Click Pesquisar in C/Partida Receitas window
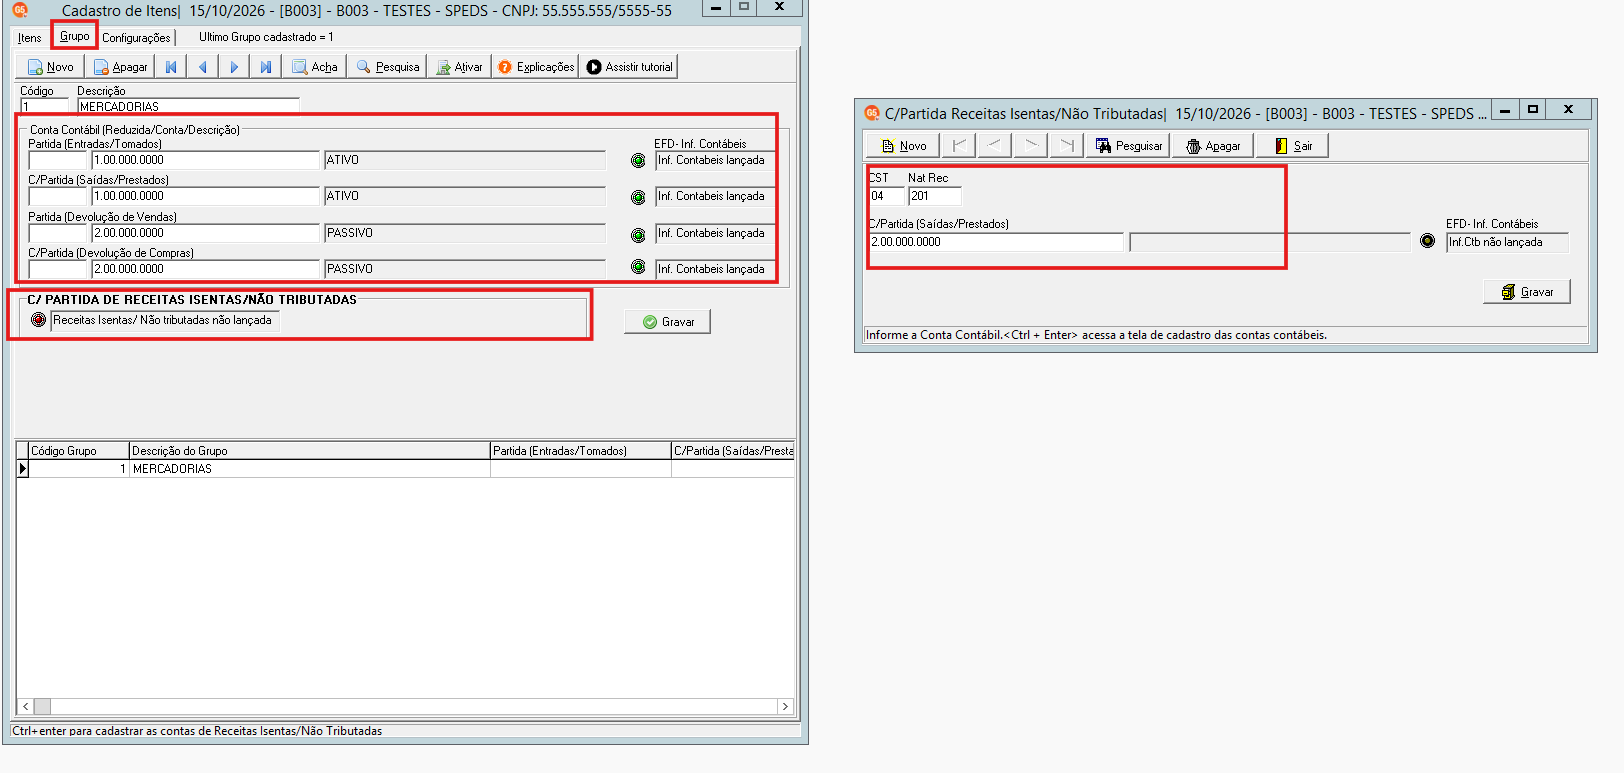This screenshot has width=1624, height=773. [1129, 146]
